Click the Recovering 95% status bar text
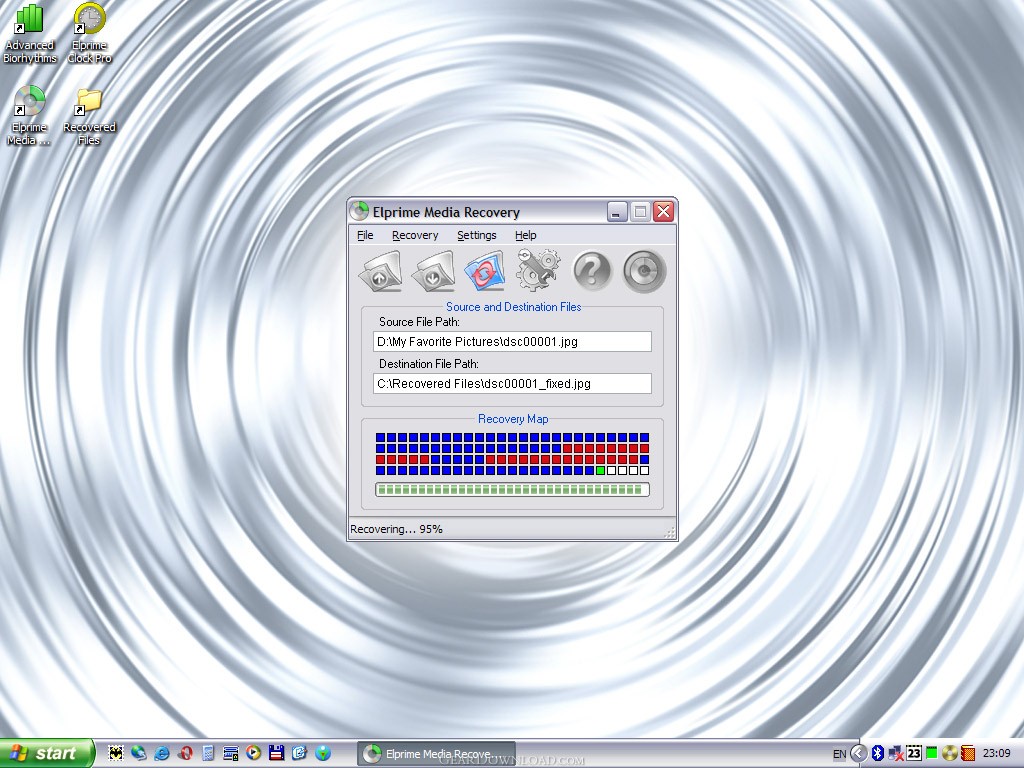The width and height of the screenshot is (1024, 768). (396, 529)
